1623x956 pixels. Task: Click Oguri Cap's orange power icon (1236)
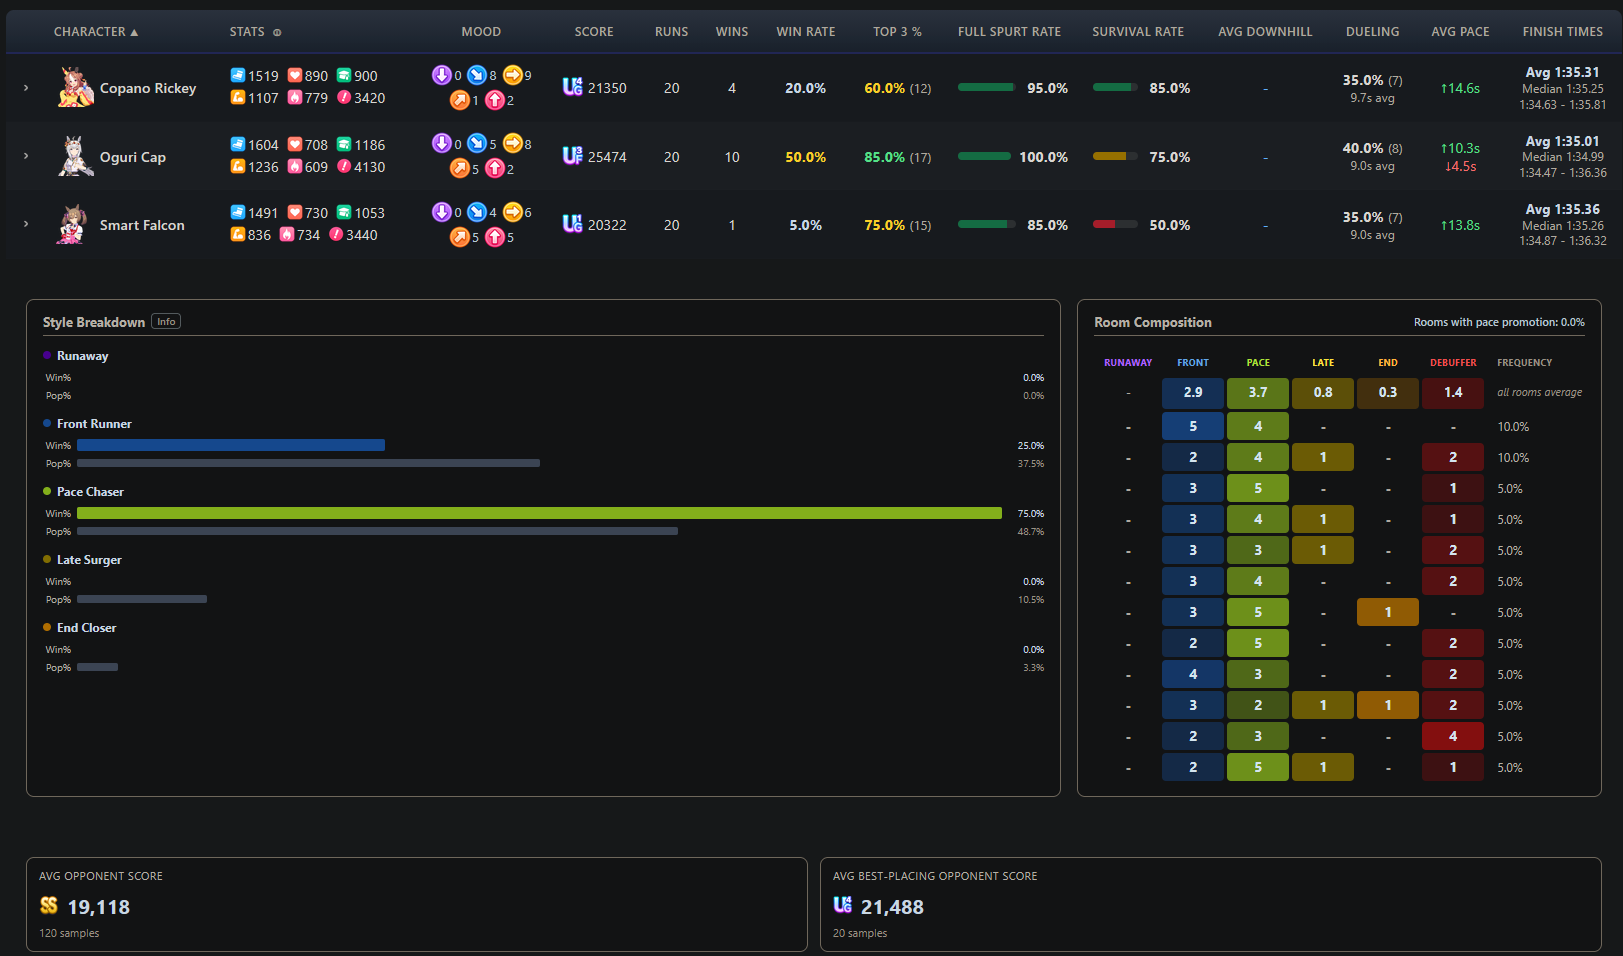coord(238,166)
